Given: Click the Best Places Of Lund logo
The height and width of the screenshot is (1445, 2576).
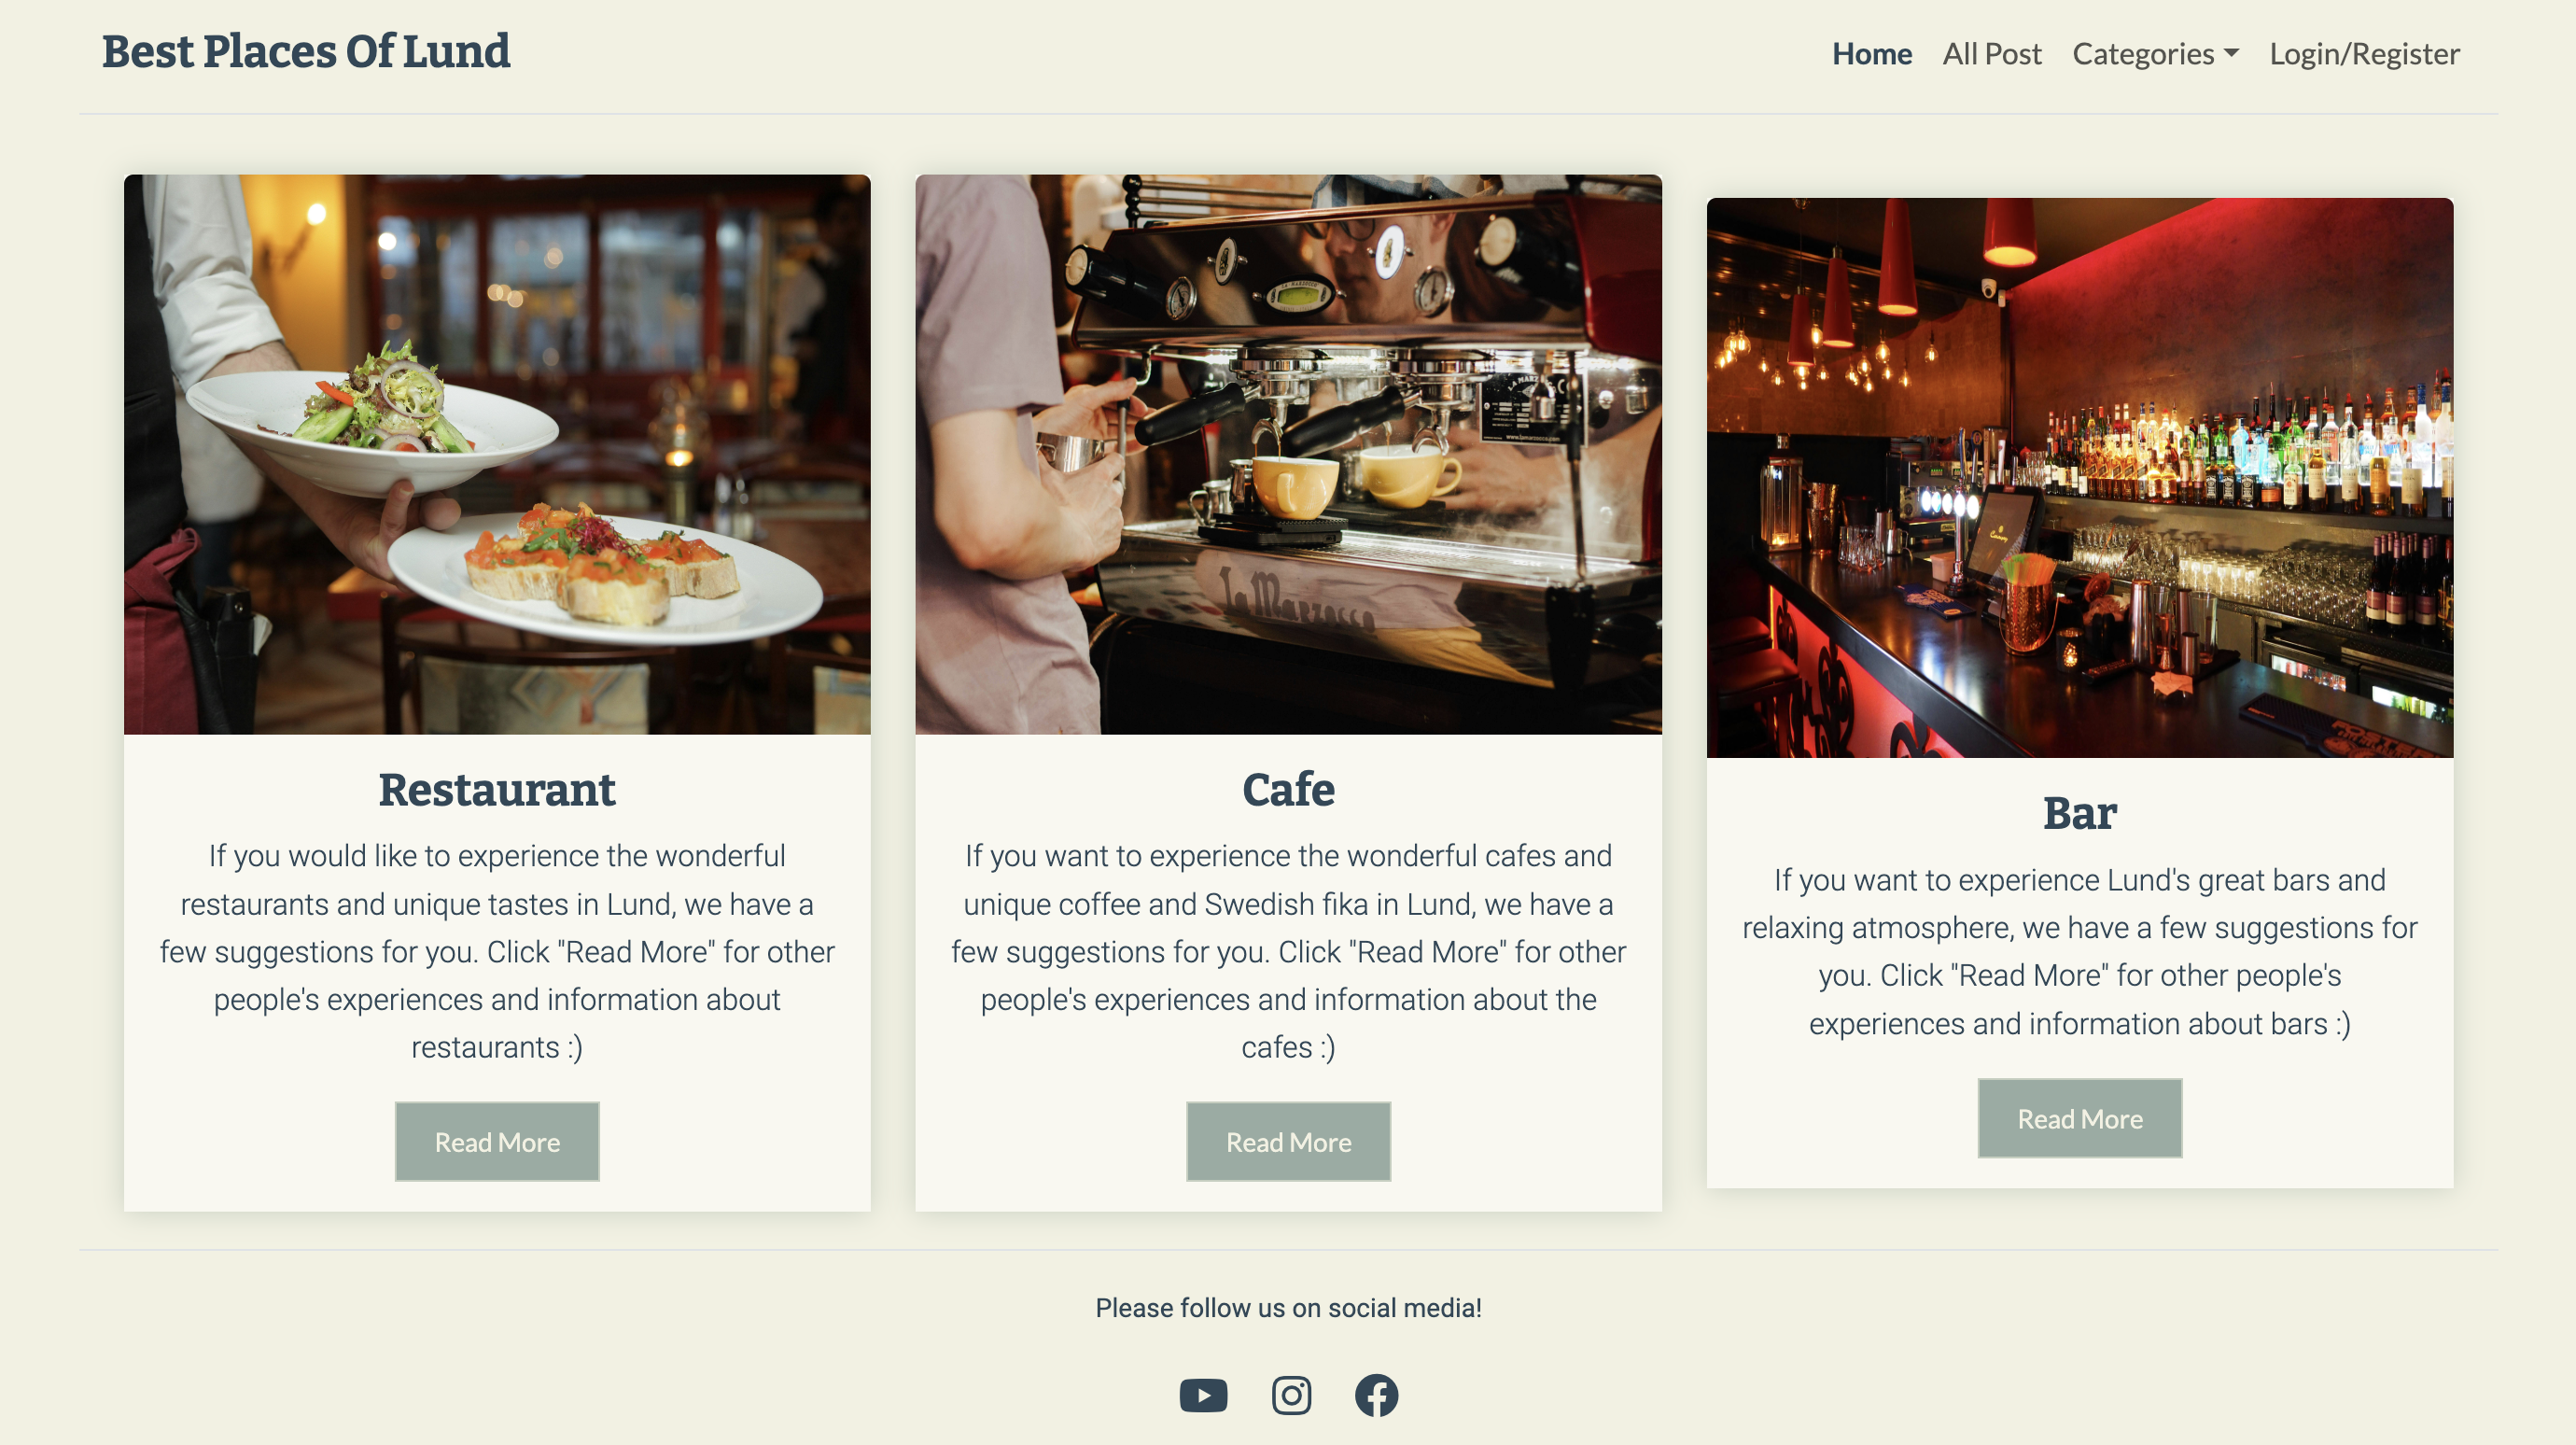Looking at the screenshot, I should (306, 52).
